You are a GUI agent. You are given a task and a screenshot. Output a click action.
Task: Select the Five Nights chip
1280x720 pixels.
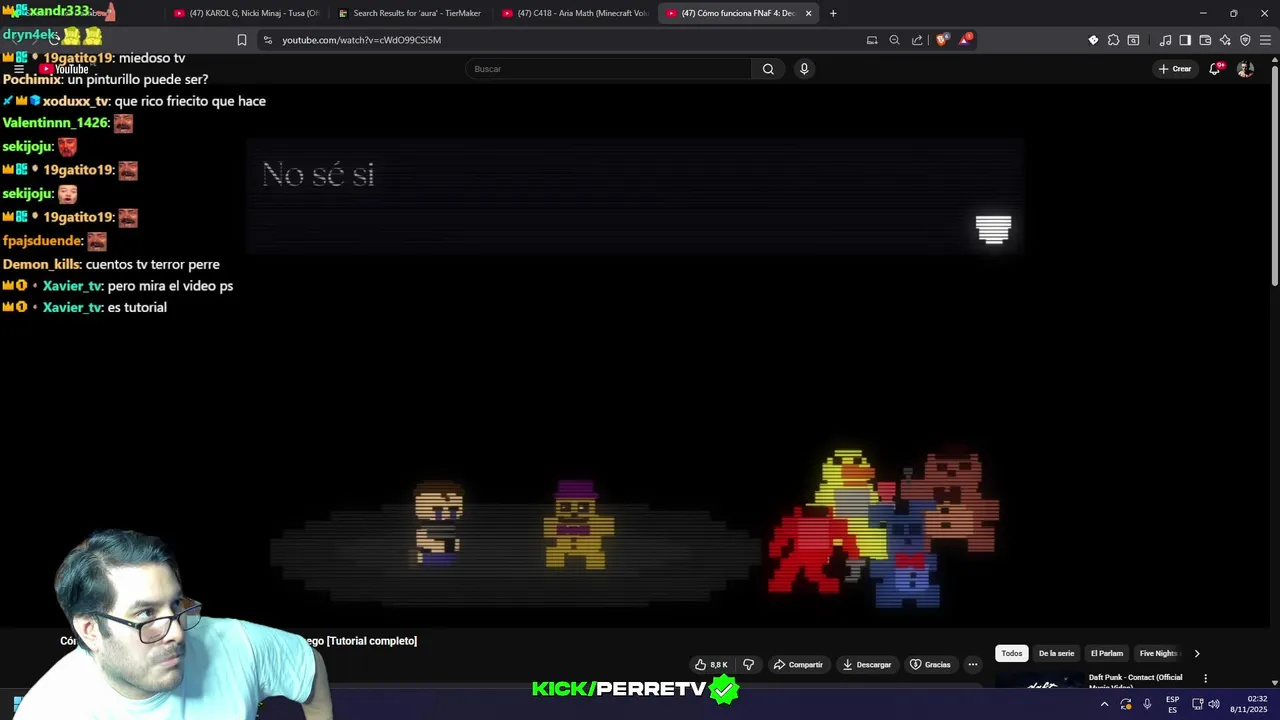[1158, 654]
